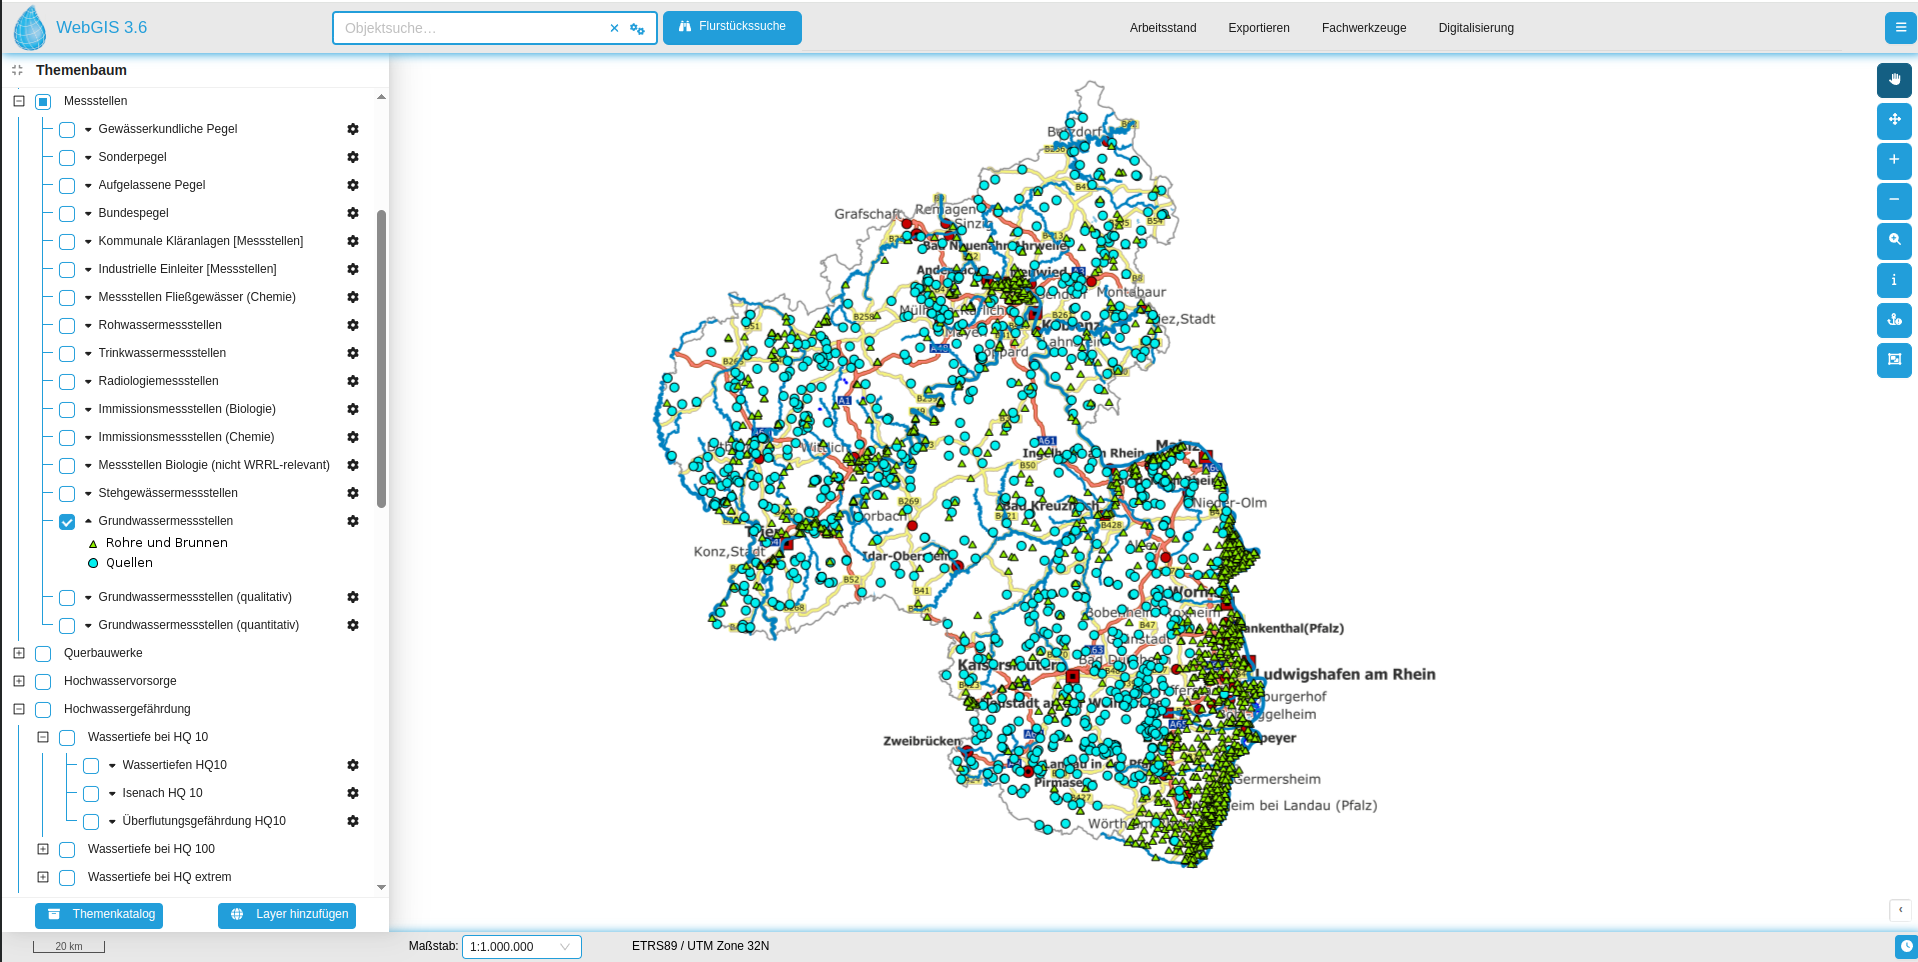Open settings gear for Trinkwassermessstellen layer
Image resolution: width=1918 pixels, height=962 pixels.
(353, 353)
